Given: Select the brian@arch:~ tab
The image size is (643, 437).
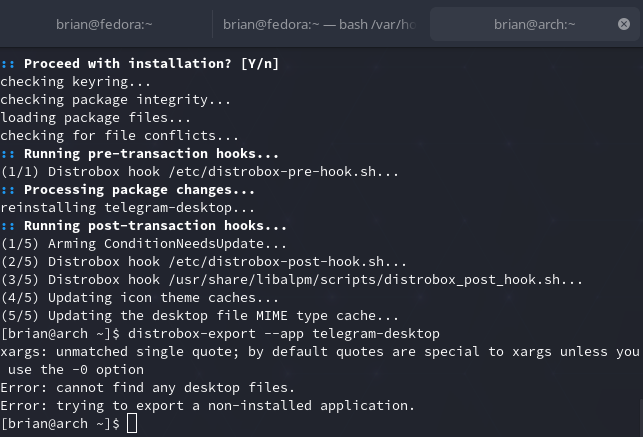Looking at the screenshot, I should [533, 24].
